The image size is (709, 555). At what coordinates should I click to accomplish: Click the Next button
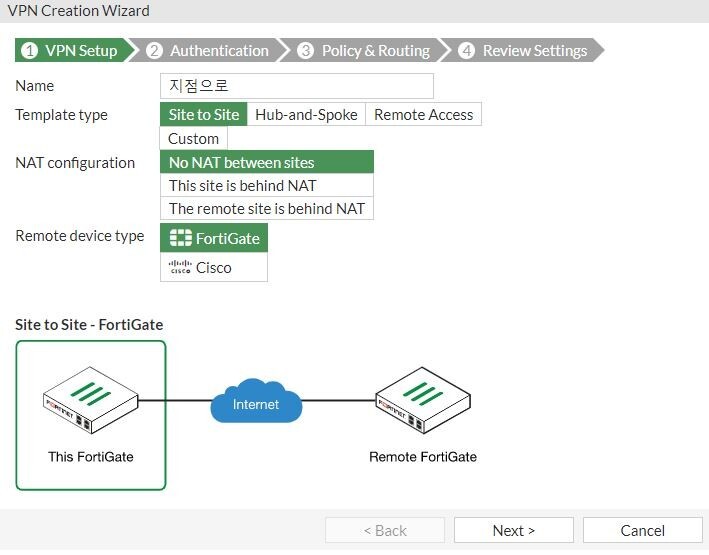514,530
